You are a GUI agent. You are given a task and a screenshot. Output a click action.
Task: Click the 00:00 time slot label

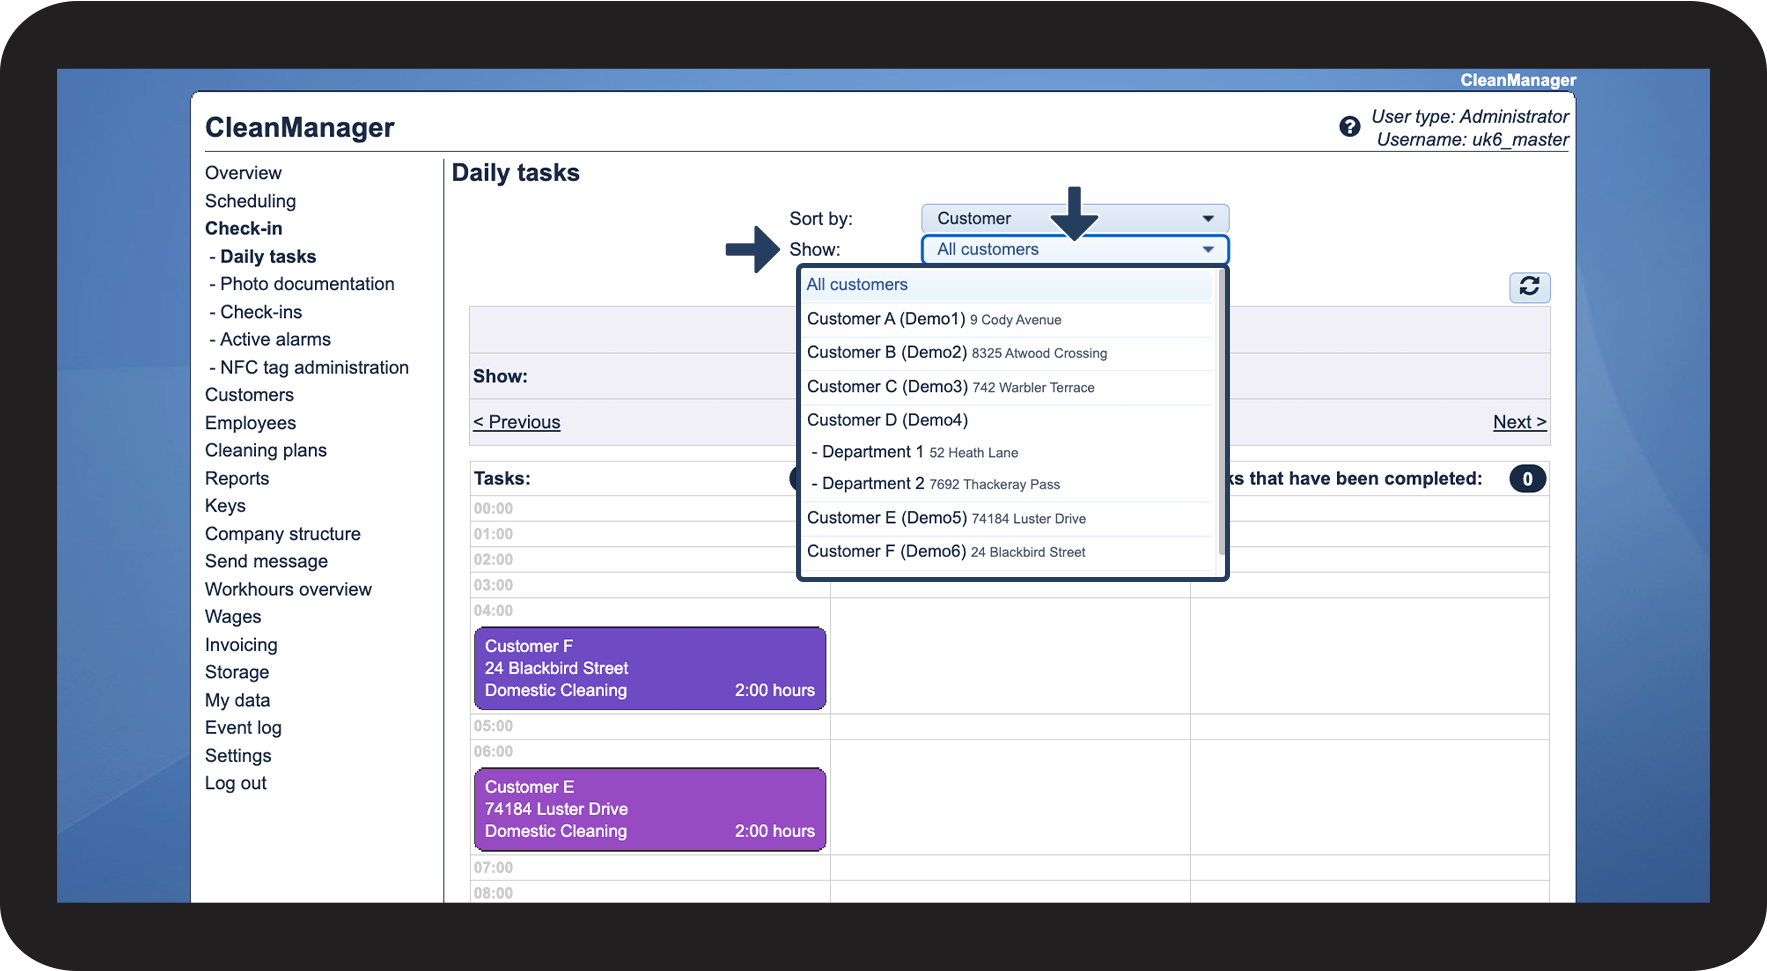pos(493,508)
